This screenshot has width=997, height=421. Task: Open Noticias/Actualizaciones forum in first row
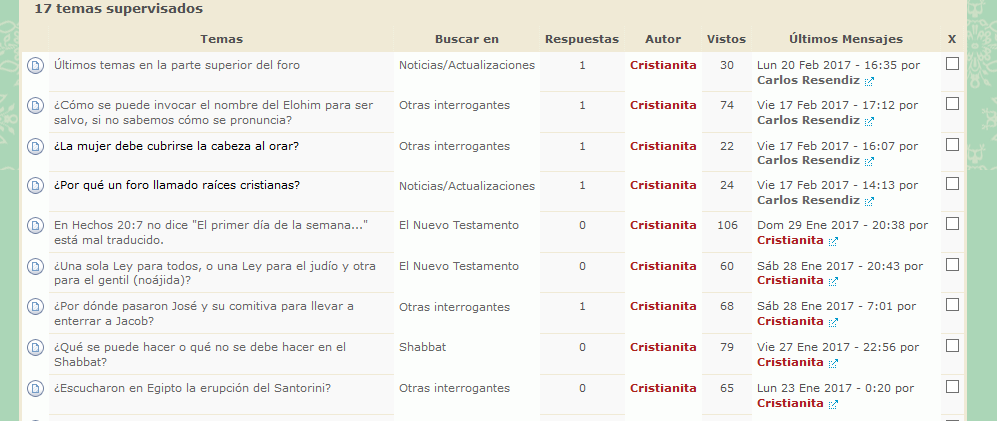pyautogui.click(x=466, y=65)
